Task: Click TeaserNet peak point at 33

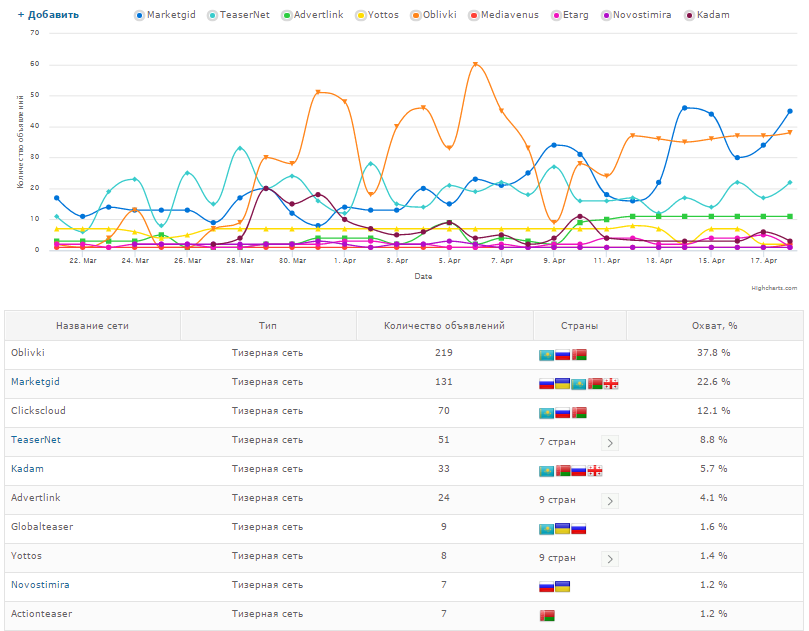Action: (x=240, y=148)
